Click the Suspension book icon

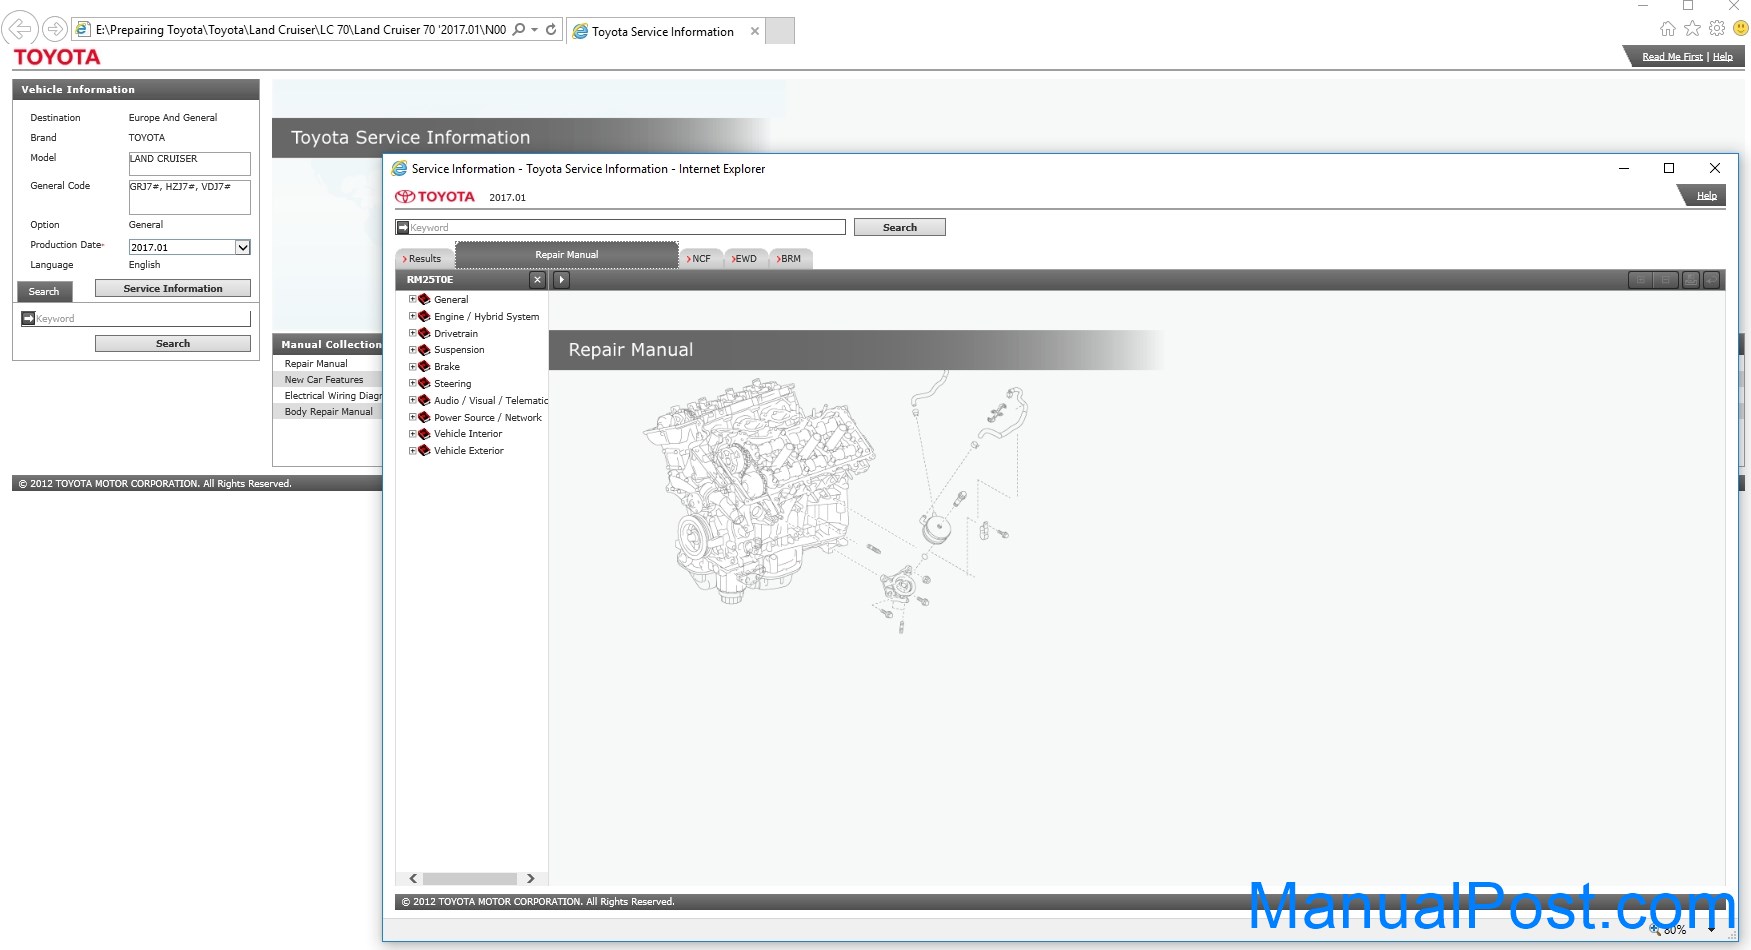pos(424,350)
